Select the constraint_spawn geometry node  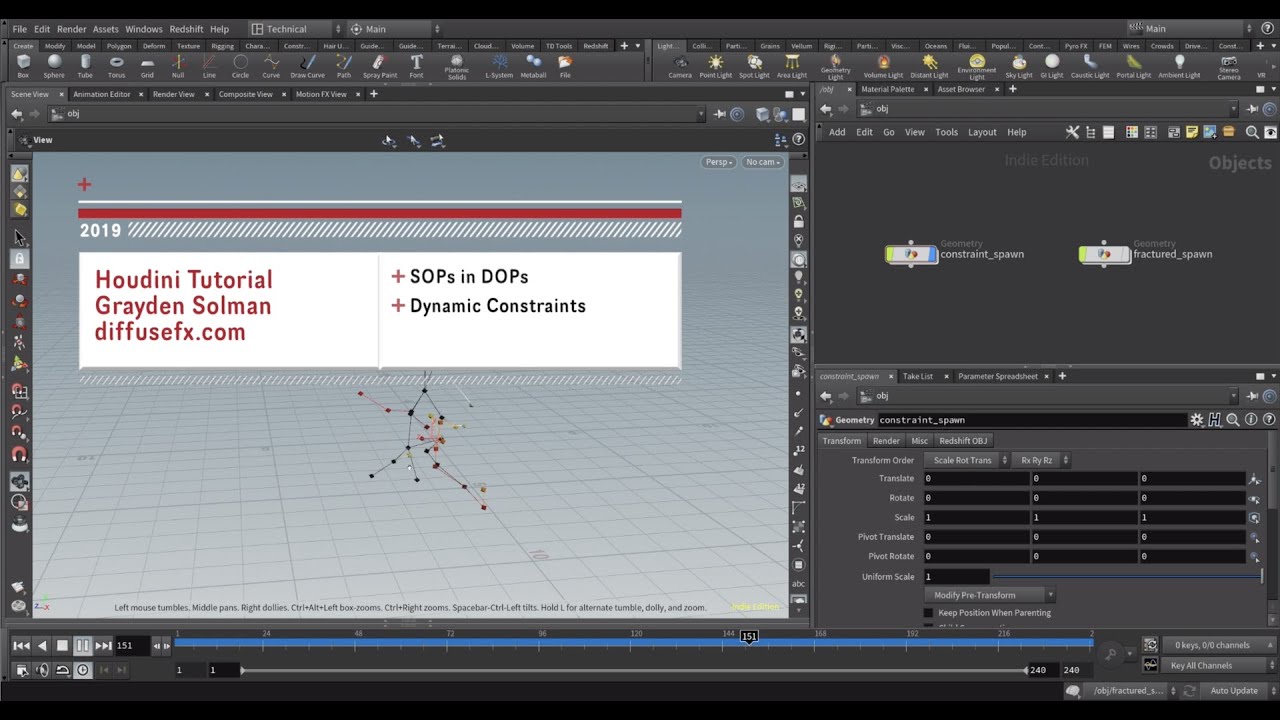911,254
